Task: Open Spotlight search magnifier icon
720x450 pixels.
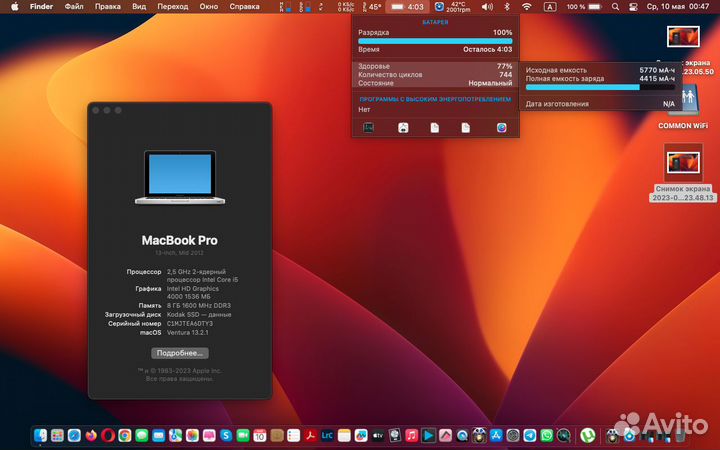Action: pyautogui.click(x=615, y=6)
